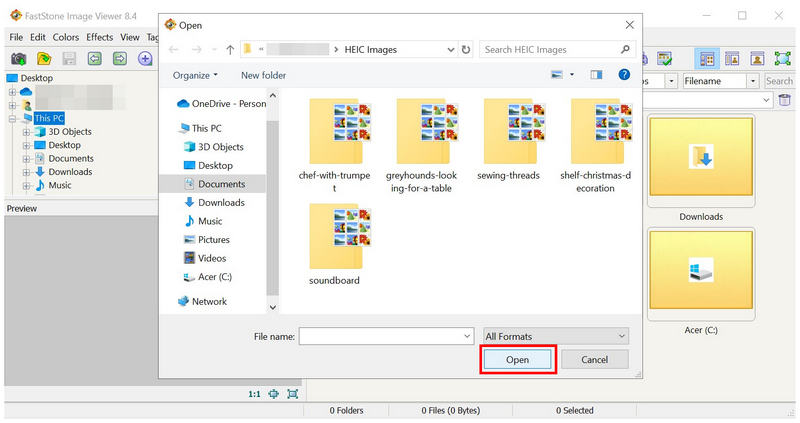
Task: Click the next image green arrow icon
Action: pyautogui.click(x=119, y=58)
